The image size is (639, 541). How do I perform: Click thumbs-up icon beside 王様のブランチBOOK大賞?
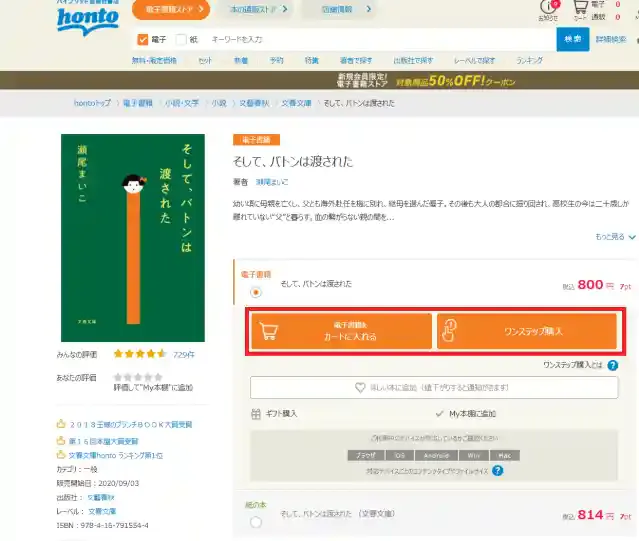tap(61, 424)
